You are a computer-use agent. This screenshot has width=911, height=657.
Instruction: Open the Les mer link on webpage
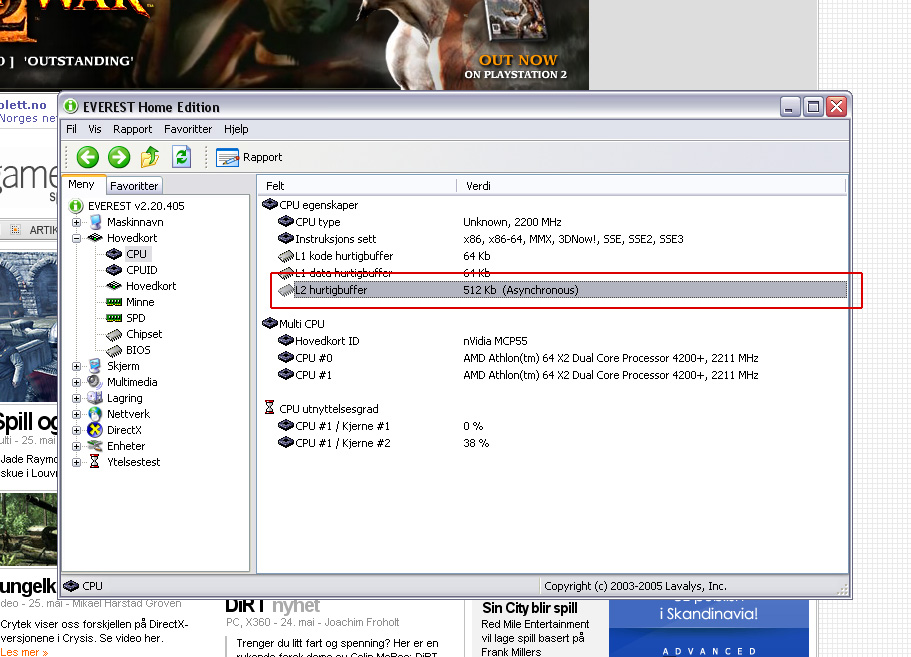coord(24,652)
